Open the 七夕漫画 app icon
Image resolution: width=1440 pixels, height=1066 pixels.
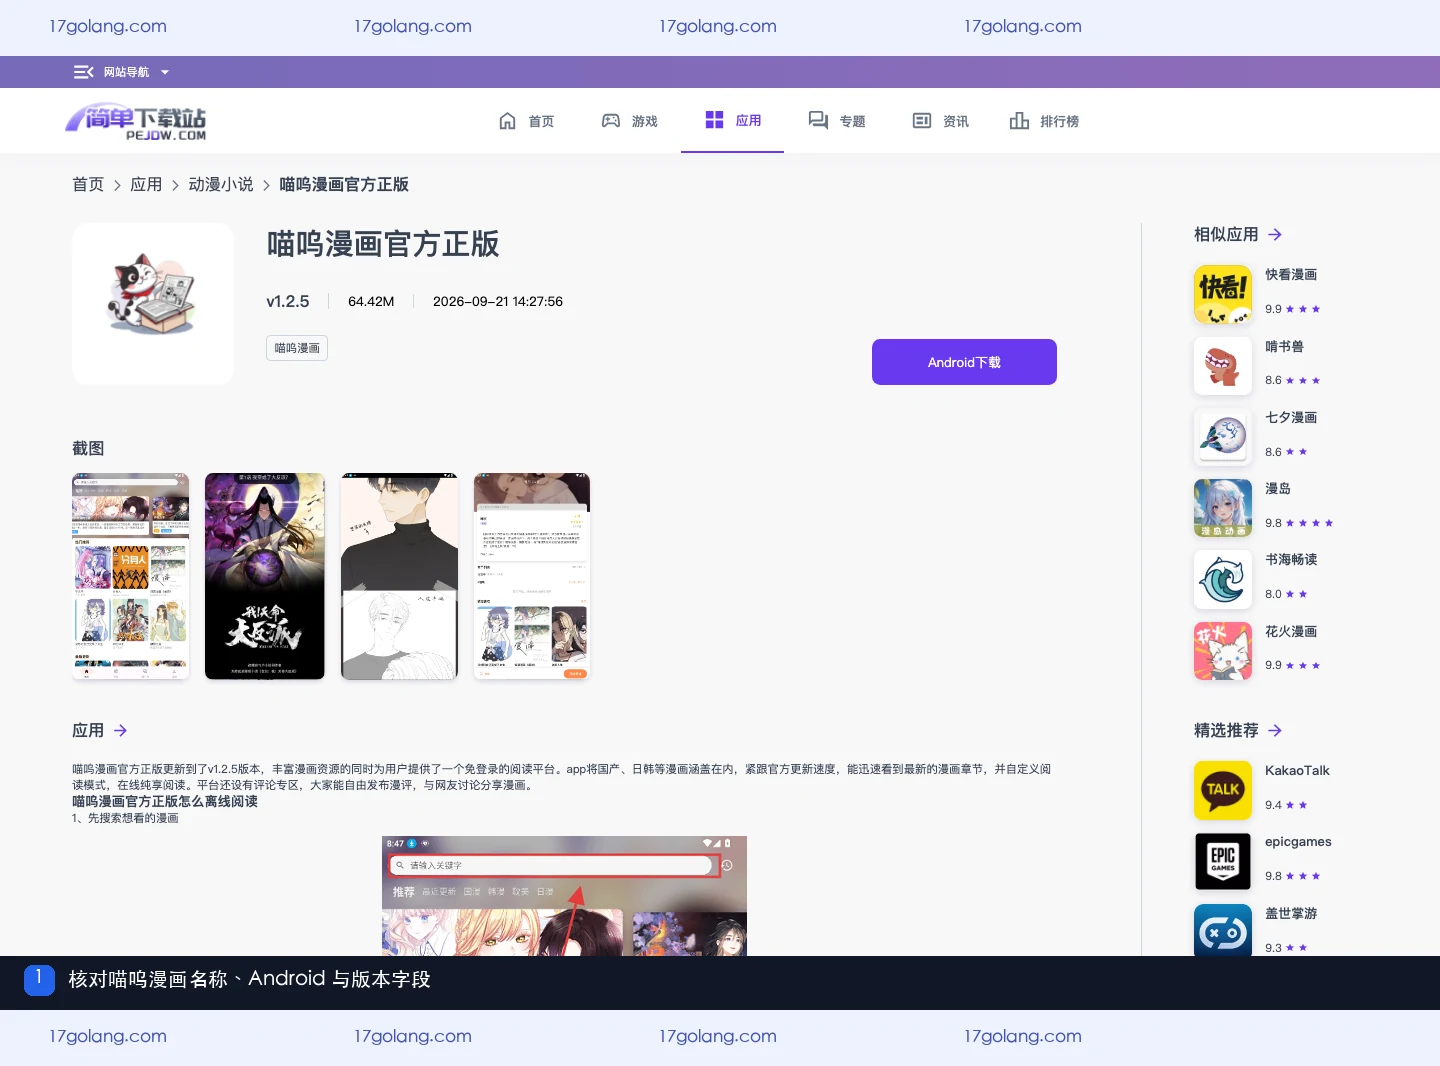1223,437
